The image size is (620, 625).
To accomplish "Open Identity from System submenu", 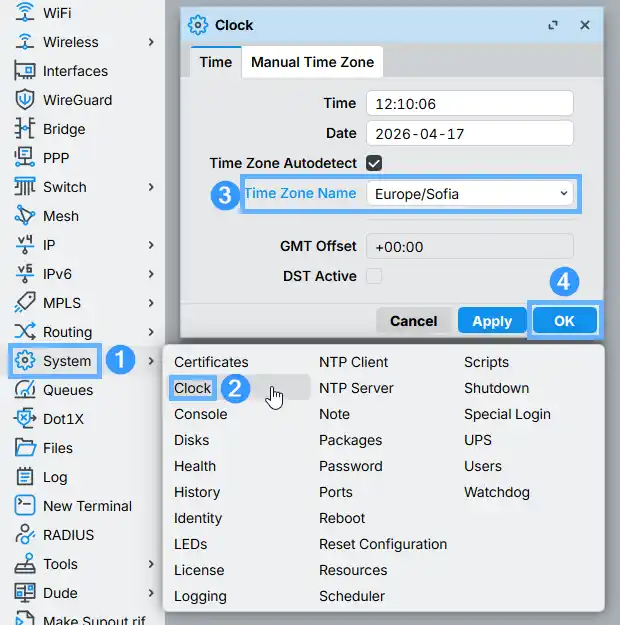I will (x=198, y=518).
